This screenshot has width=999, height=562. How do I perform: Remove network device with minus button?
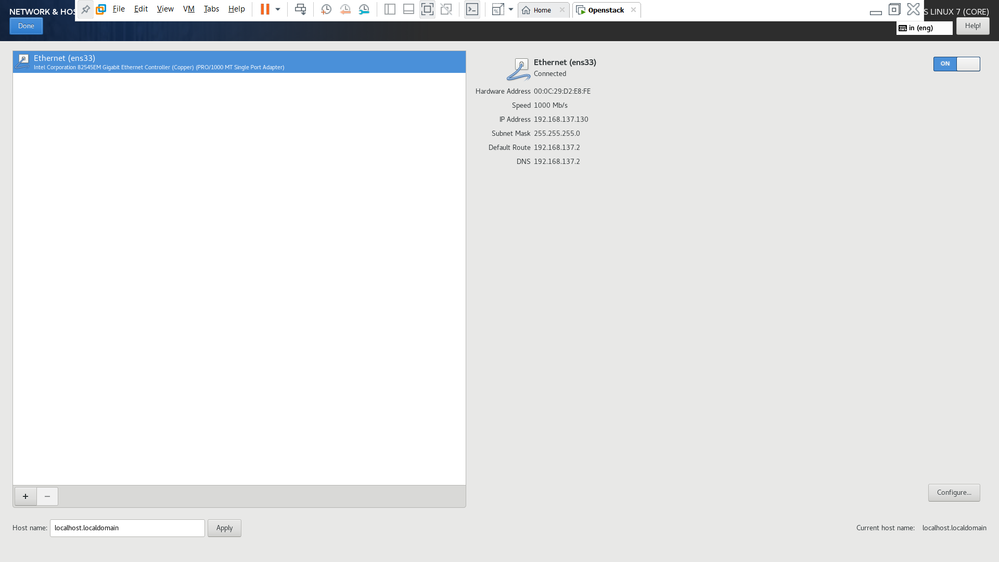point(47,496)
